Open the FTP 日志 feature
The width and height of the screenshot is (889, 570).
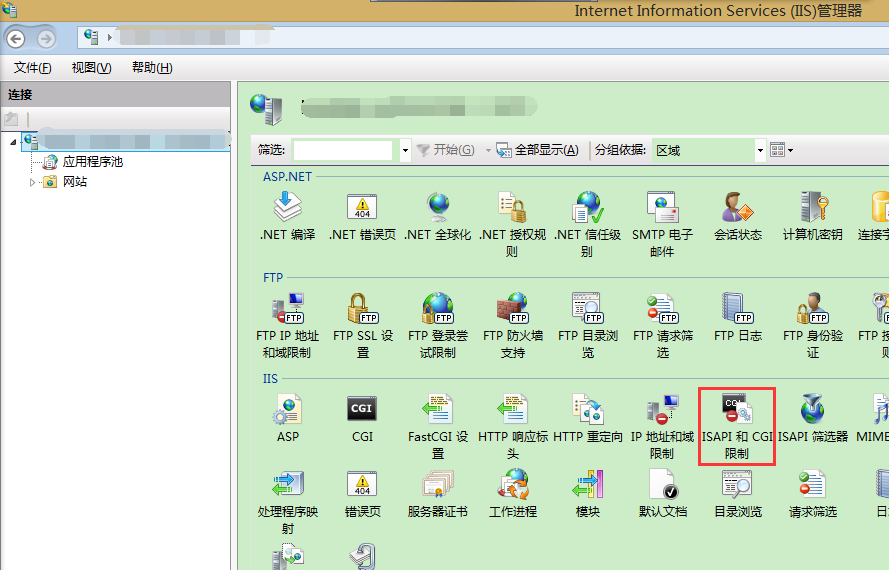click(738, 318)
